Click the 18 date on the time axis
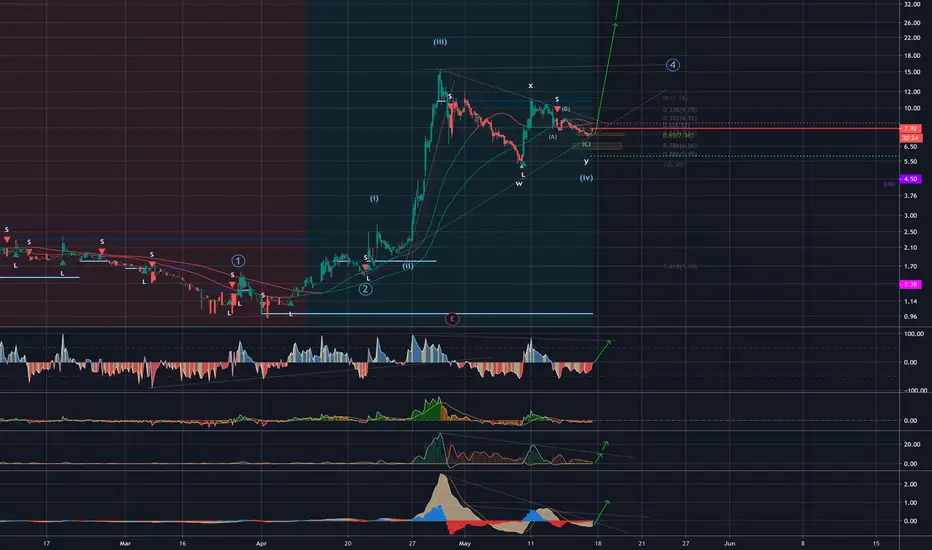This screenshot has width=932, height=550. 598,543
